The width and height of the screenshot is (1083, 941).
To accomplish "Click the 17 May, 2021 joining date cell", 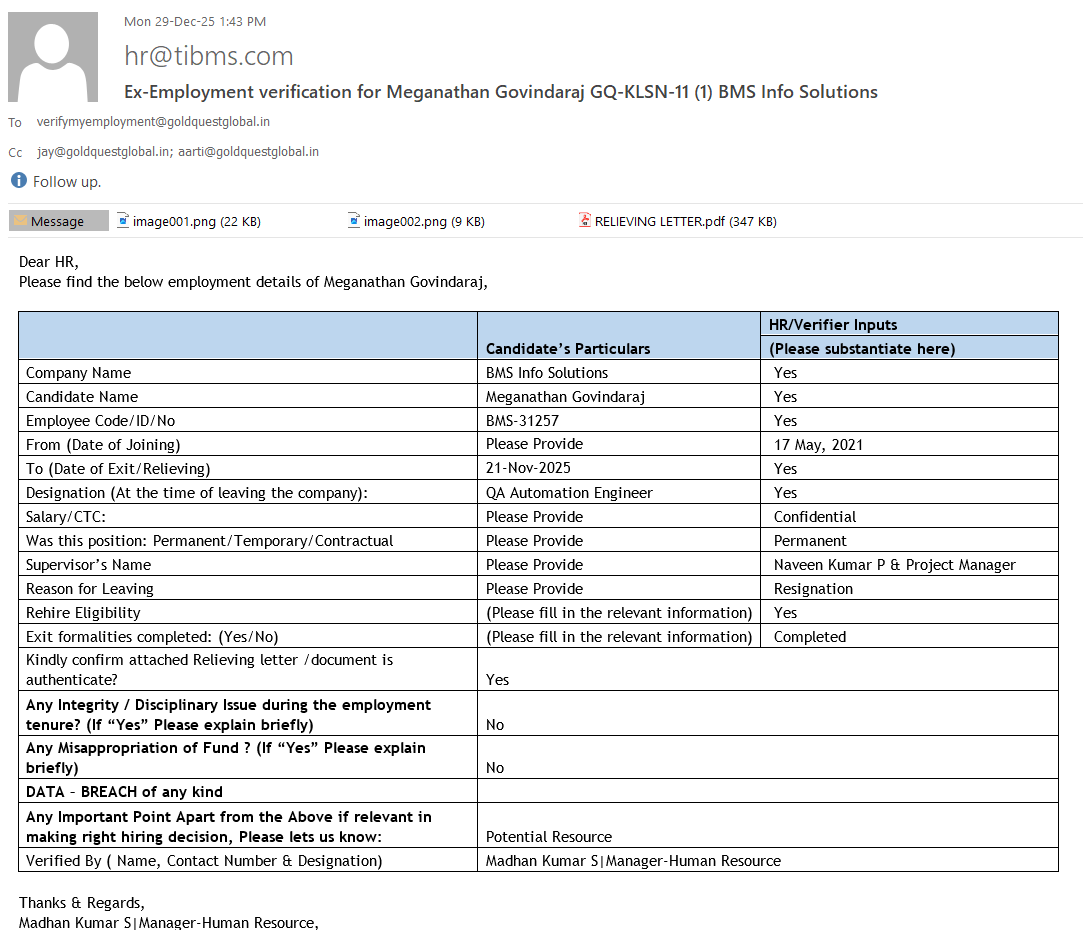I will [818, 445].
